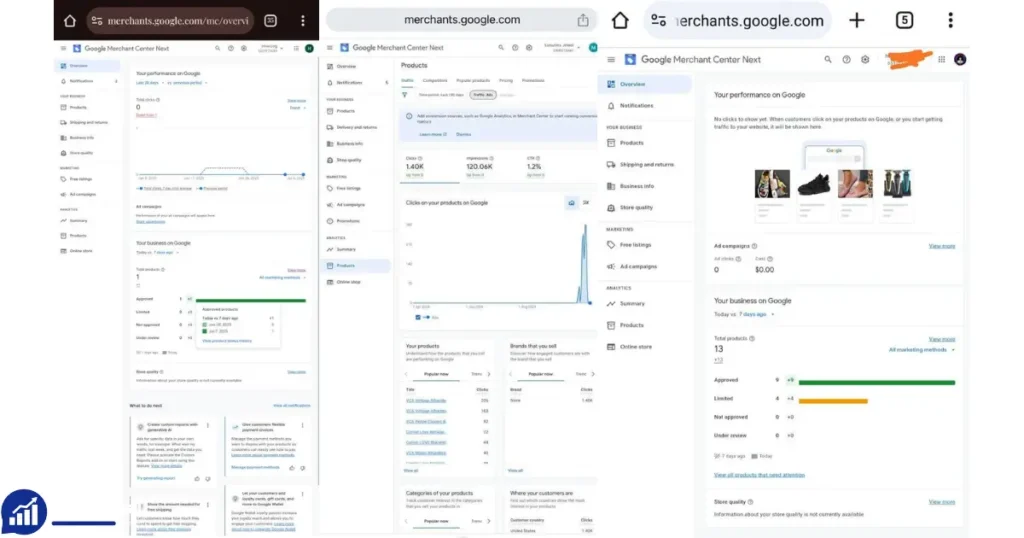Click 'View all notifications' in the left panel

click(x=291, y=405)
